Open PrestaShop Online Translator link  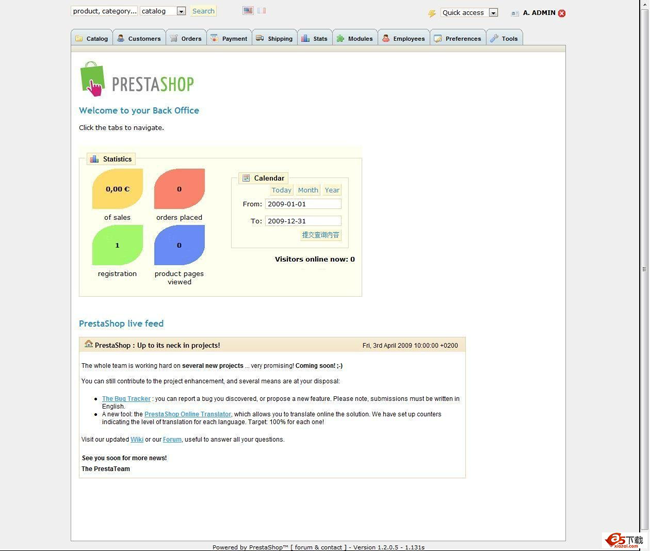pyautogui.click(x=188, y=414)
